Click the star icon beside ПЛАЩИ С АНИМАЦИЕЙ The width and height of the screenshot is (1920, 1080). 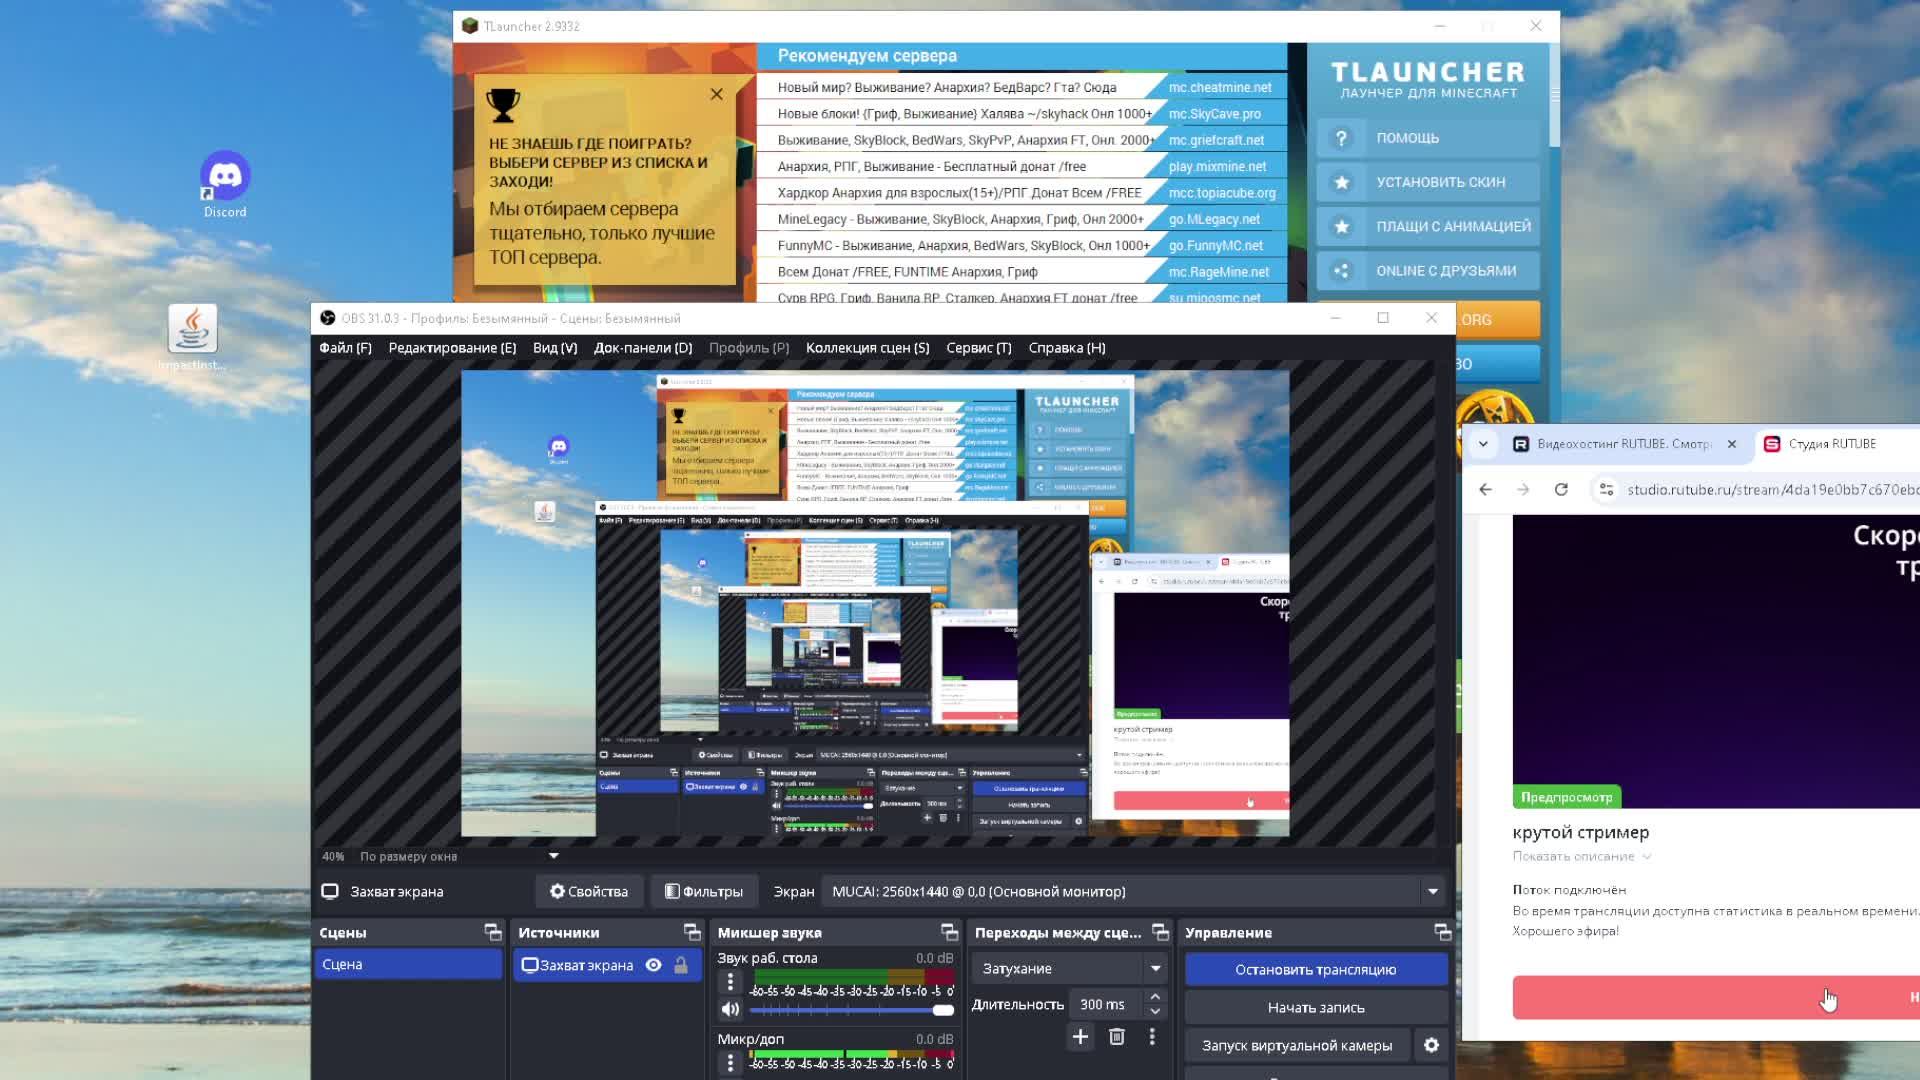click(1341, 227)
